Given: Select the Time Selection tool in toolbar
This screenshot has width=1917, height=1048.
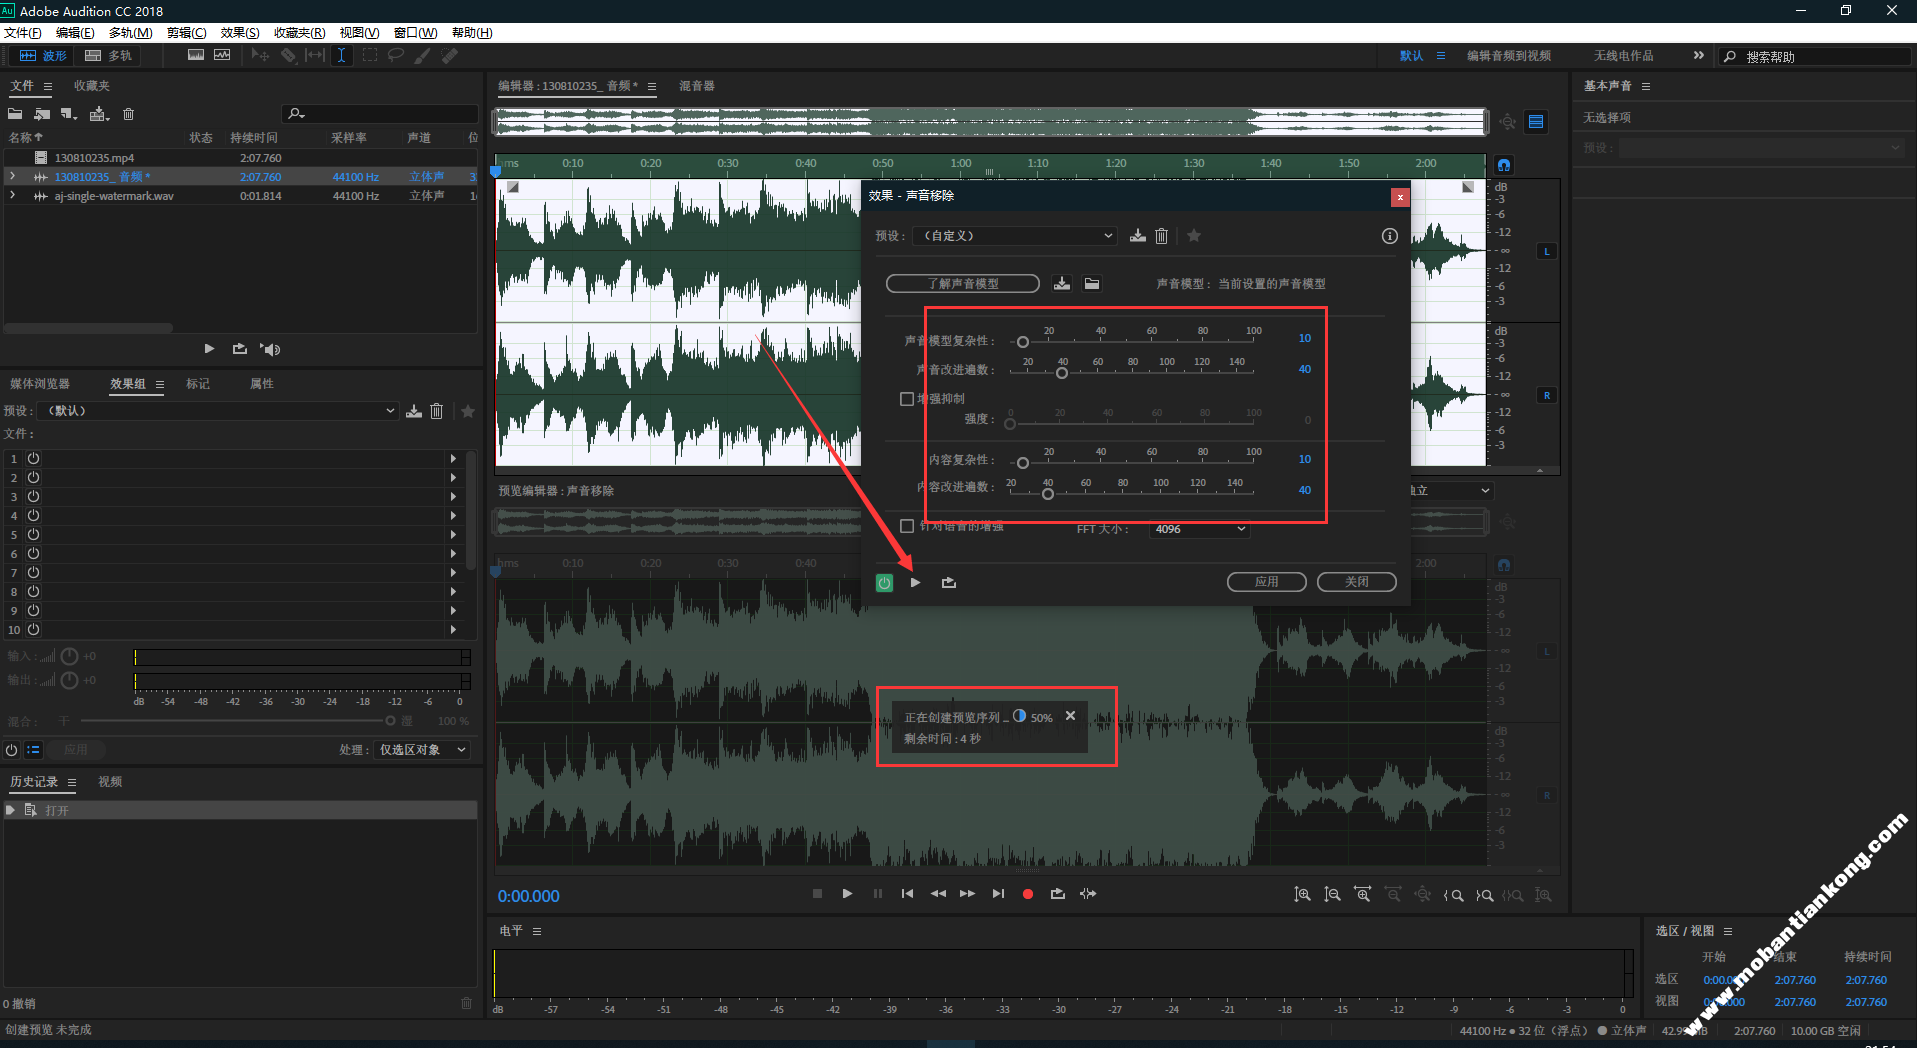Looking at the screenshot, I should click(x=341, y=56).
